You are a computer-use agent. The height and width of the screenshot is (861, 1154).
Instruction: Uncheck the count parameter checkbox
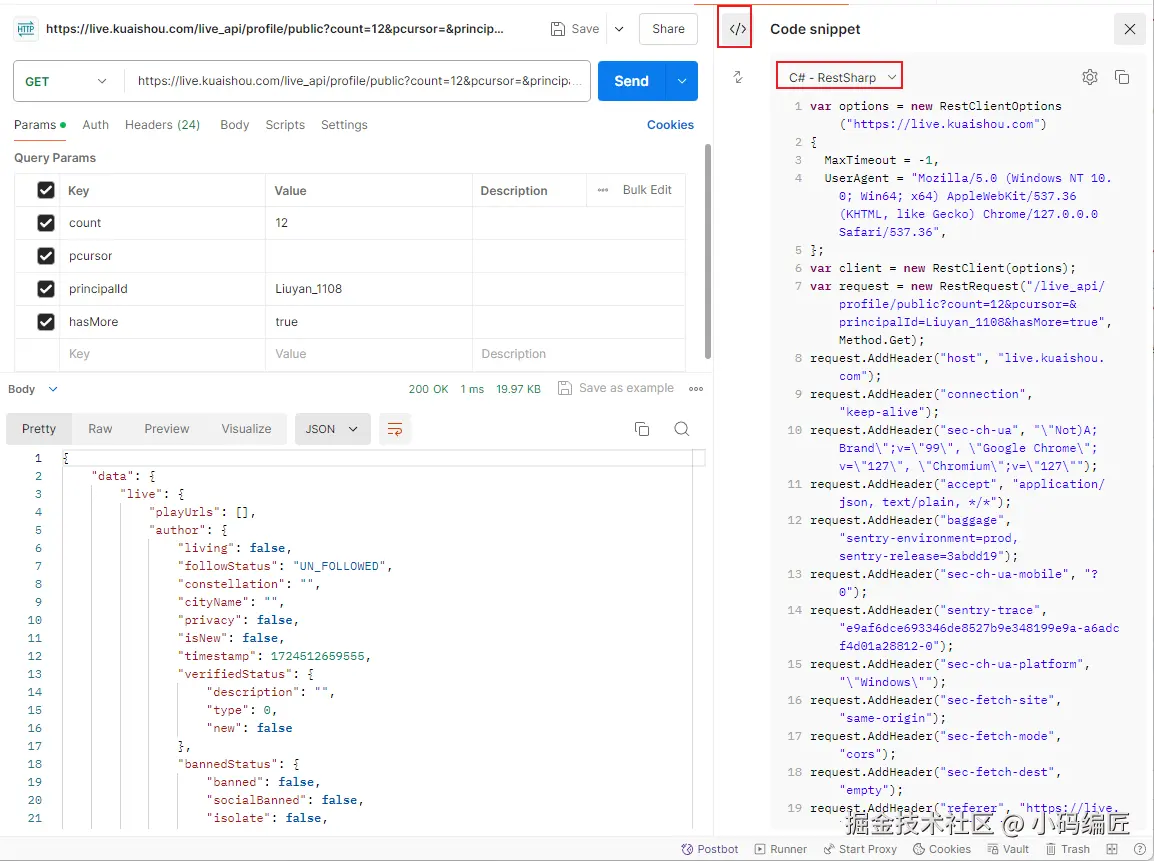click(46, 223)
